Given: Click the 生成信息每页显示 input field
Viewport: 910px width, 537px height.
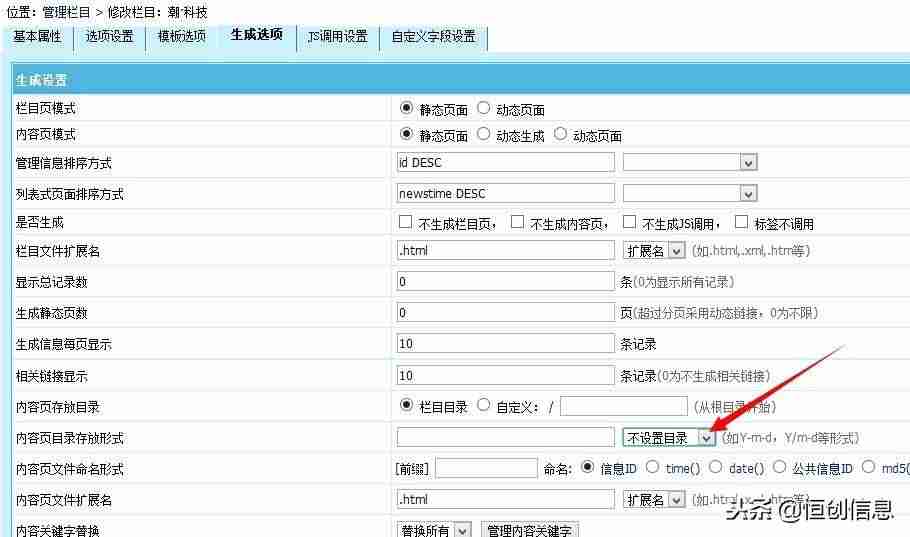Looking at the screenshot, I should 505,344.
